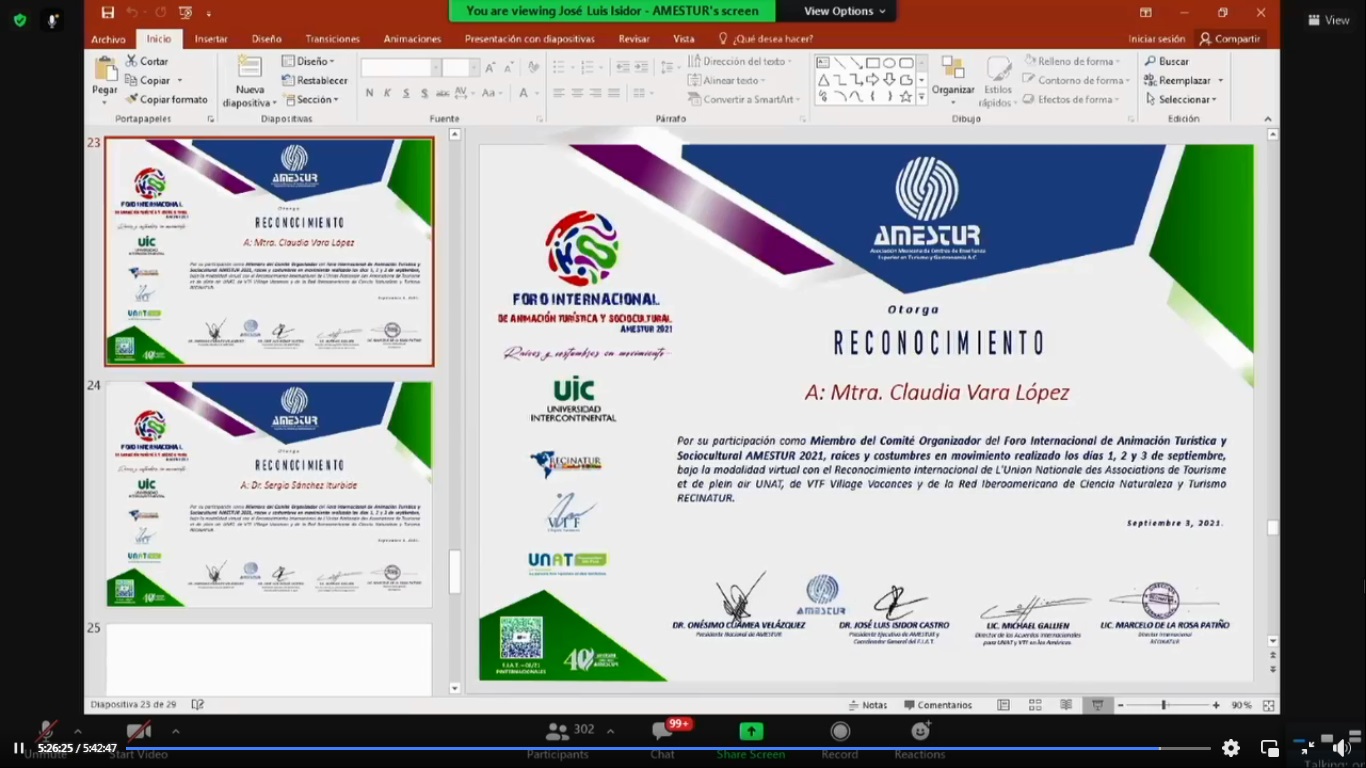Toggle justify text alignment
This screenshot has height=768, width=1366.
click(613, 93)
